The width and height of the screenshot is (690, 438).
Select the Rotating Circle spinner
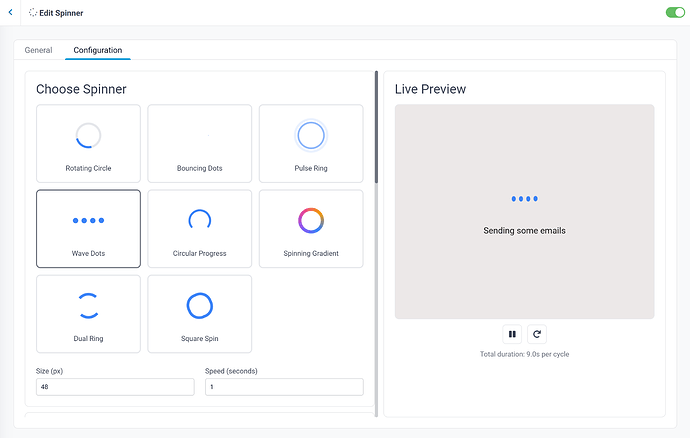[x=88, y=142]
